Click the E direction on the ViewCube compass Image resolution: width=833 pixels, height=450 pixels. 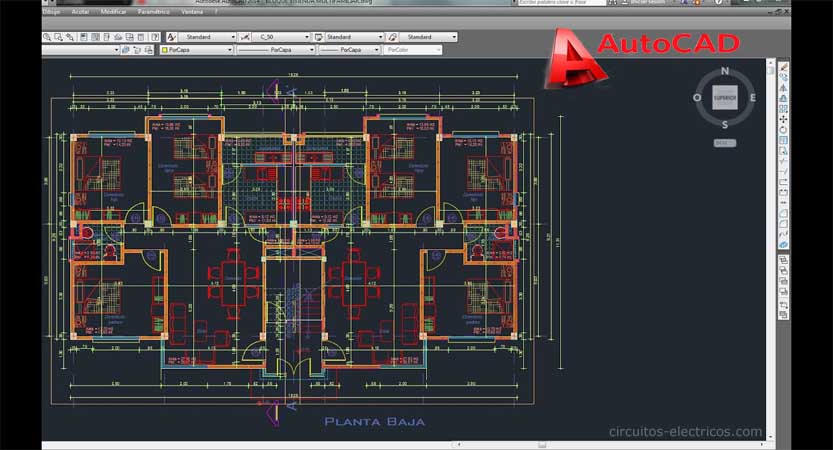pyautogui.click(x=752, y=98)
